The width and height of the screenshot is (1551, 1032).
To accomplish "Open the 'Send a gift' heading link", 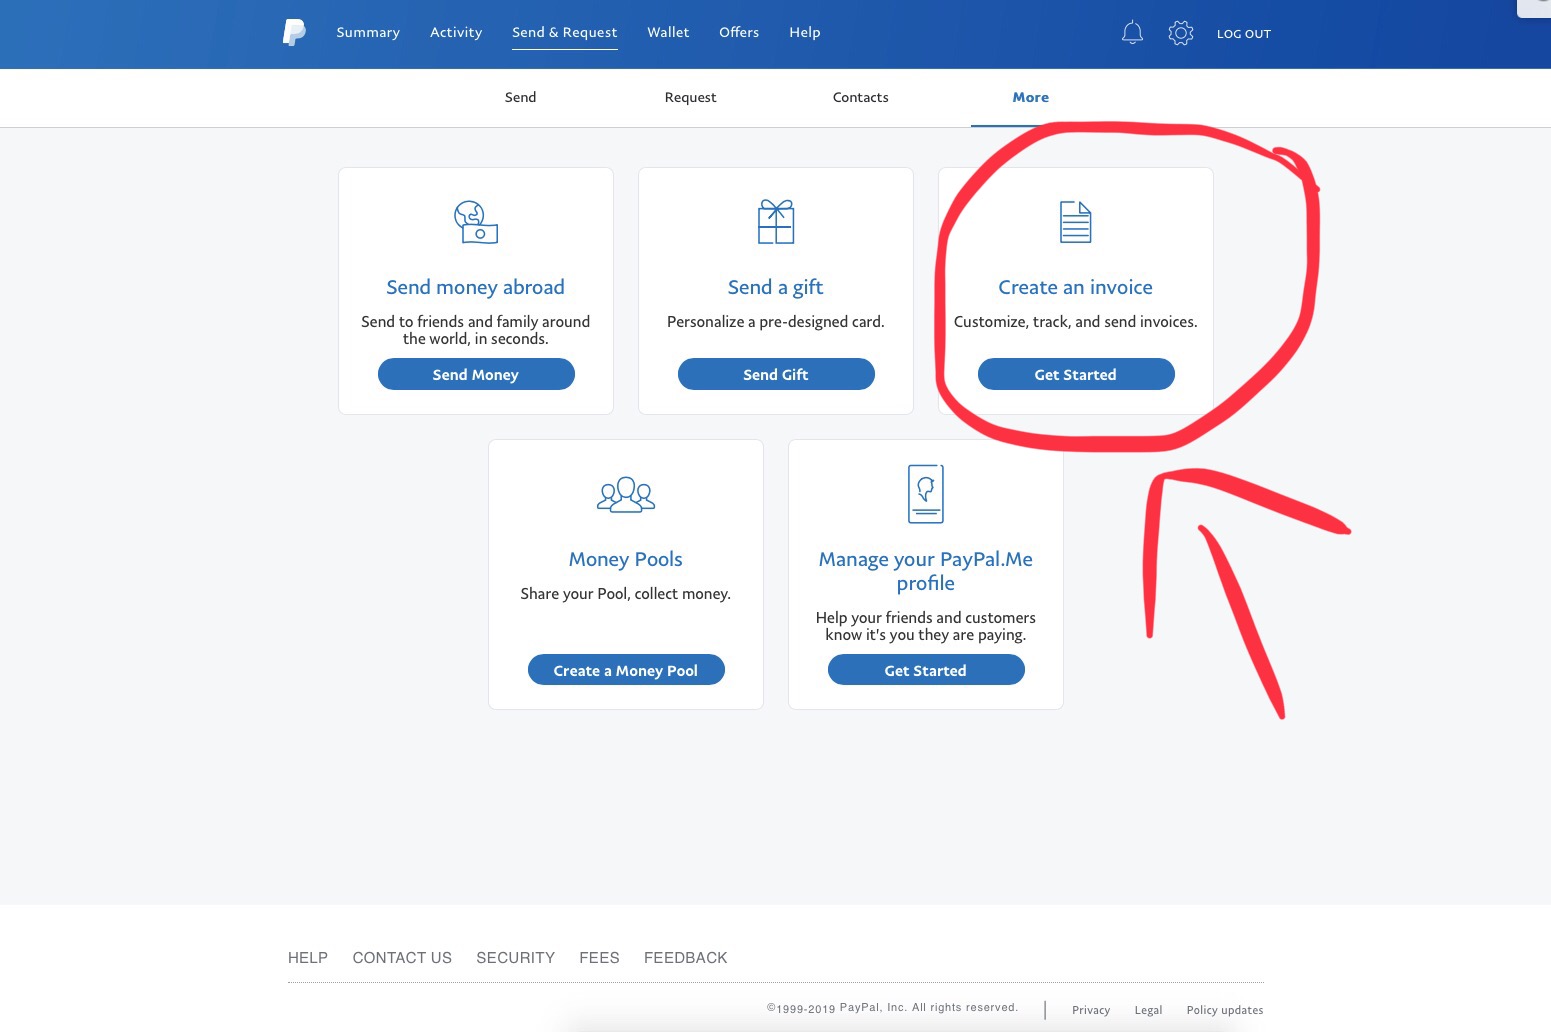I will (x=776, y=287).
